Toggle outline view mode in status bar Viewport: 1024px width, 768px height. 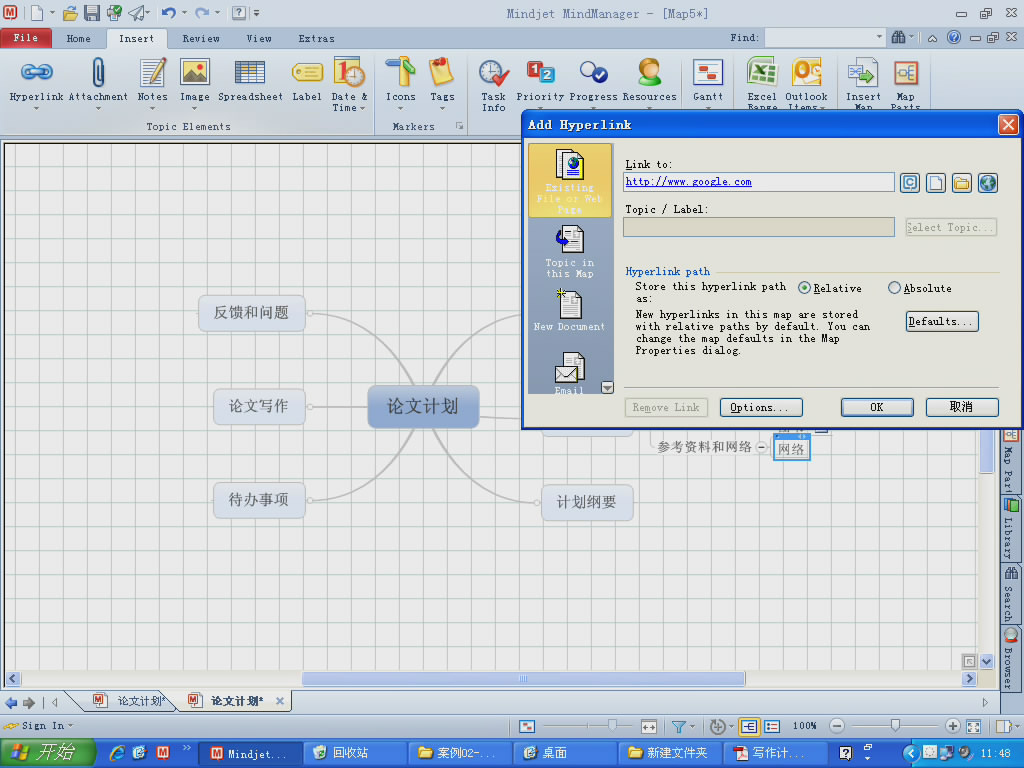click(772, 726)
